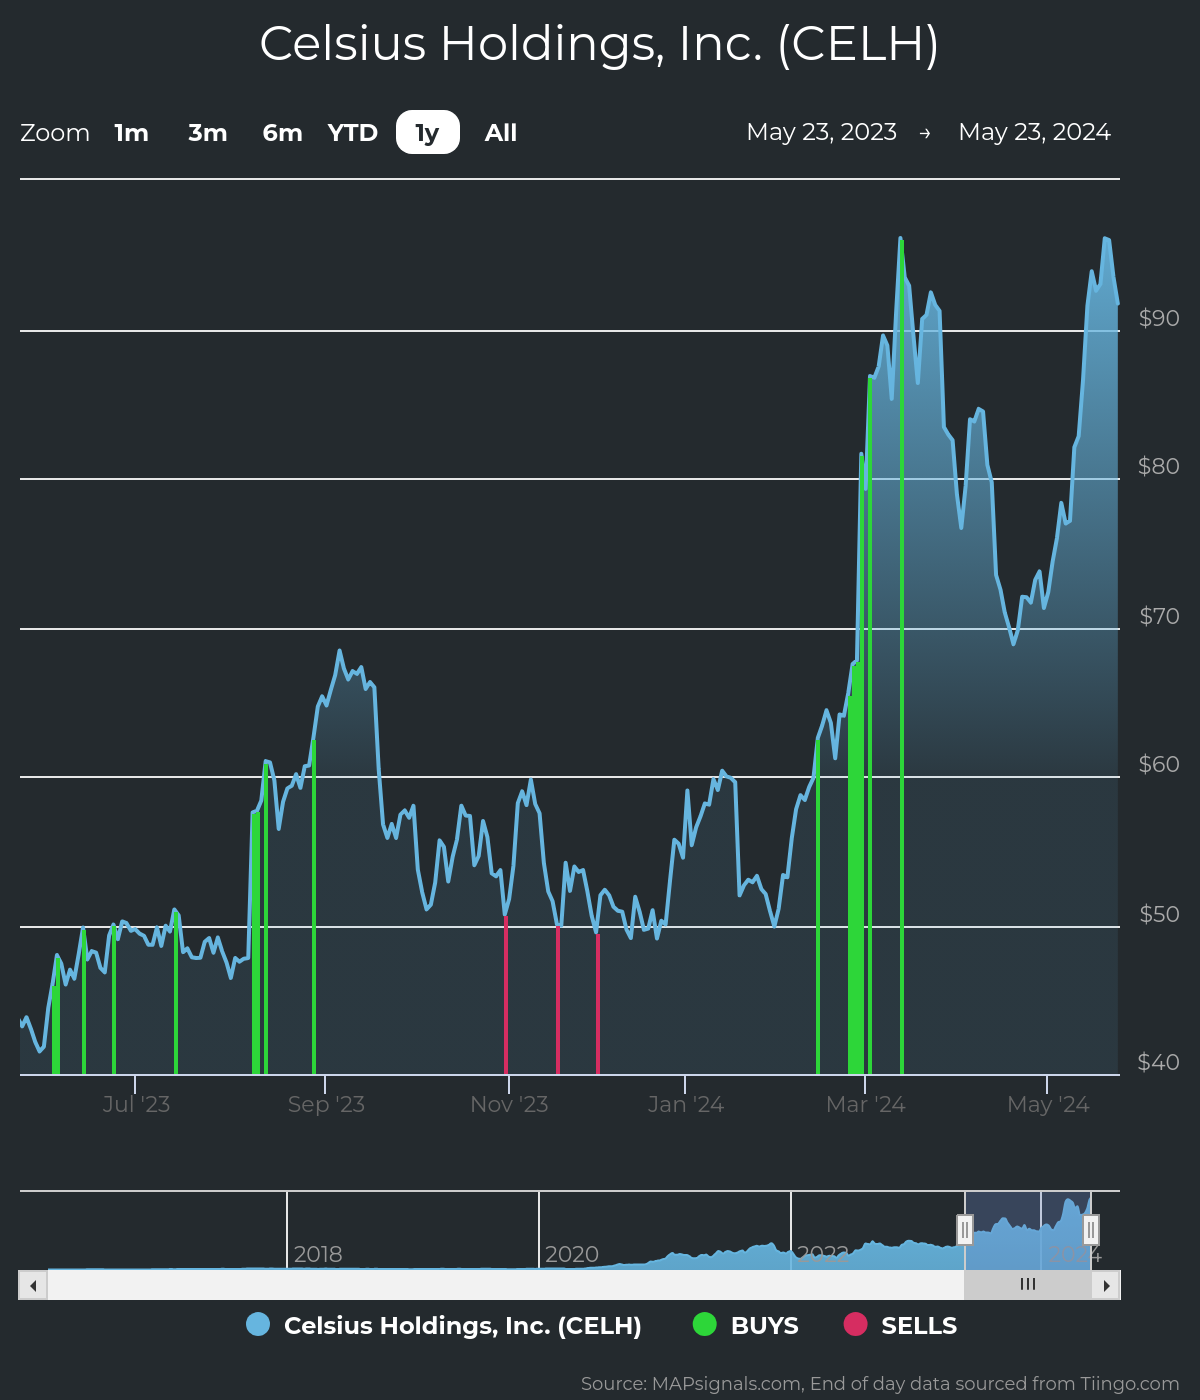Hide the SELLS markers via the legend
The height and width of the screenshot is (1400, 1200).
coord(917,1325)
